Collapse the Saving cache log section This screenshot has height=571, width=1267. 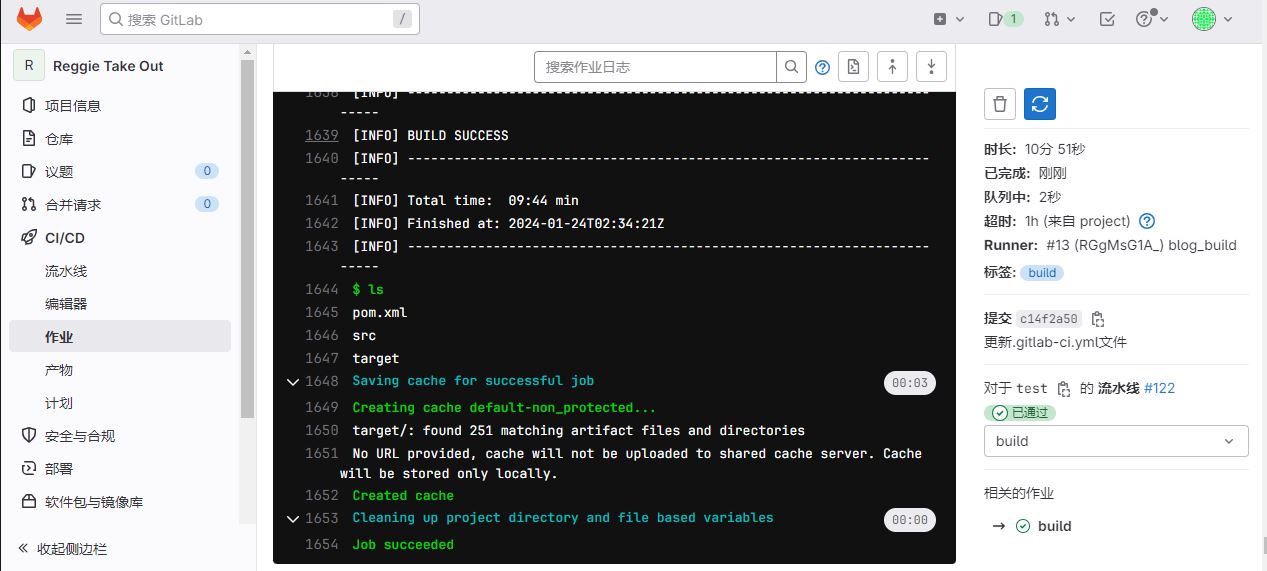pyautogui.click(x=293, y=382)
